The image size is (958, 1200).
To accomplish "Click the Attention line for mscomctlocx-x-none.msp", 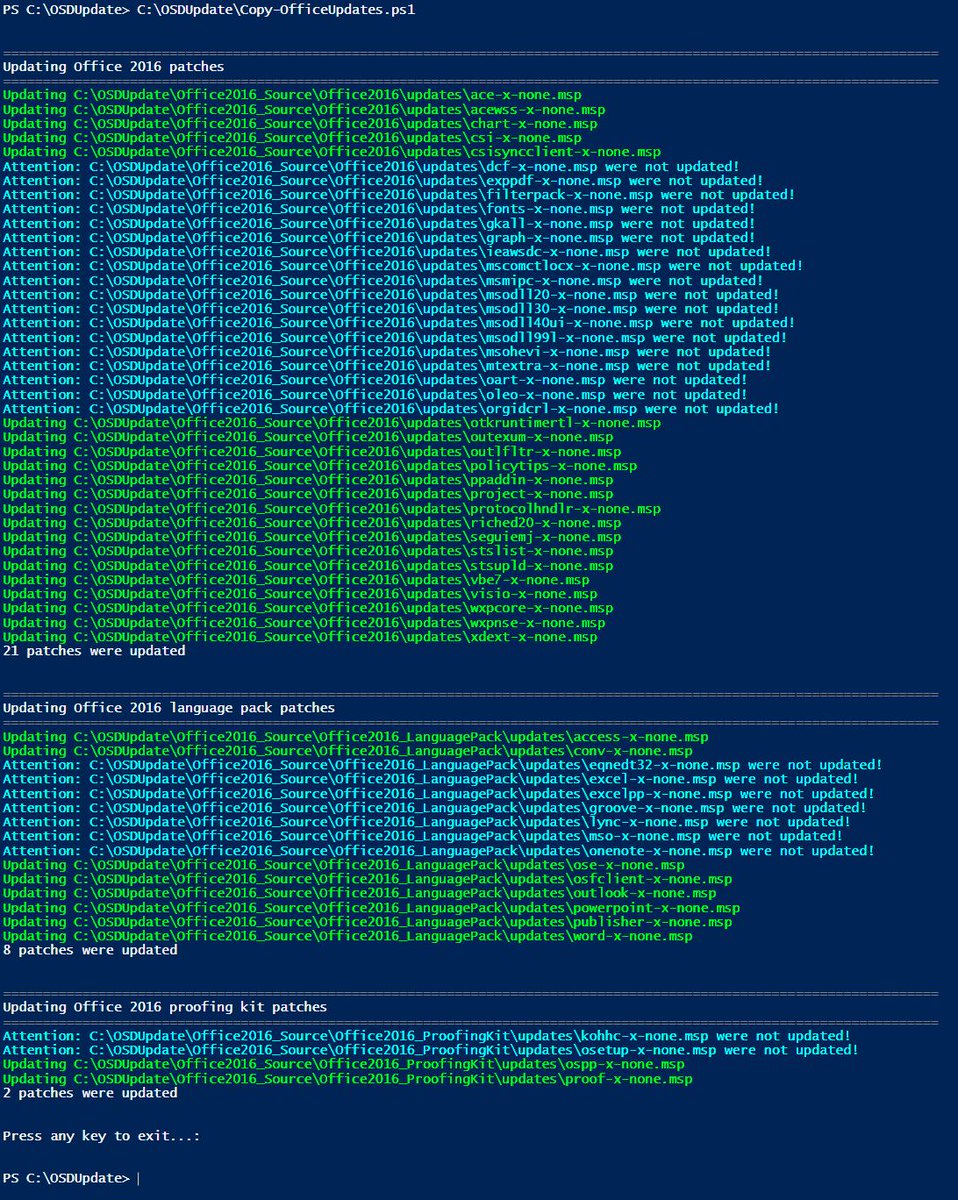I will pos(403,266).
